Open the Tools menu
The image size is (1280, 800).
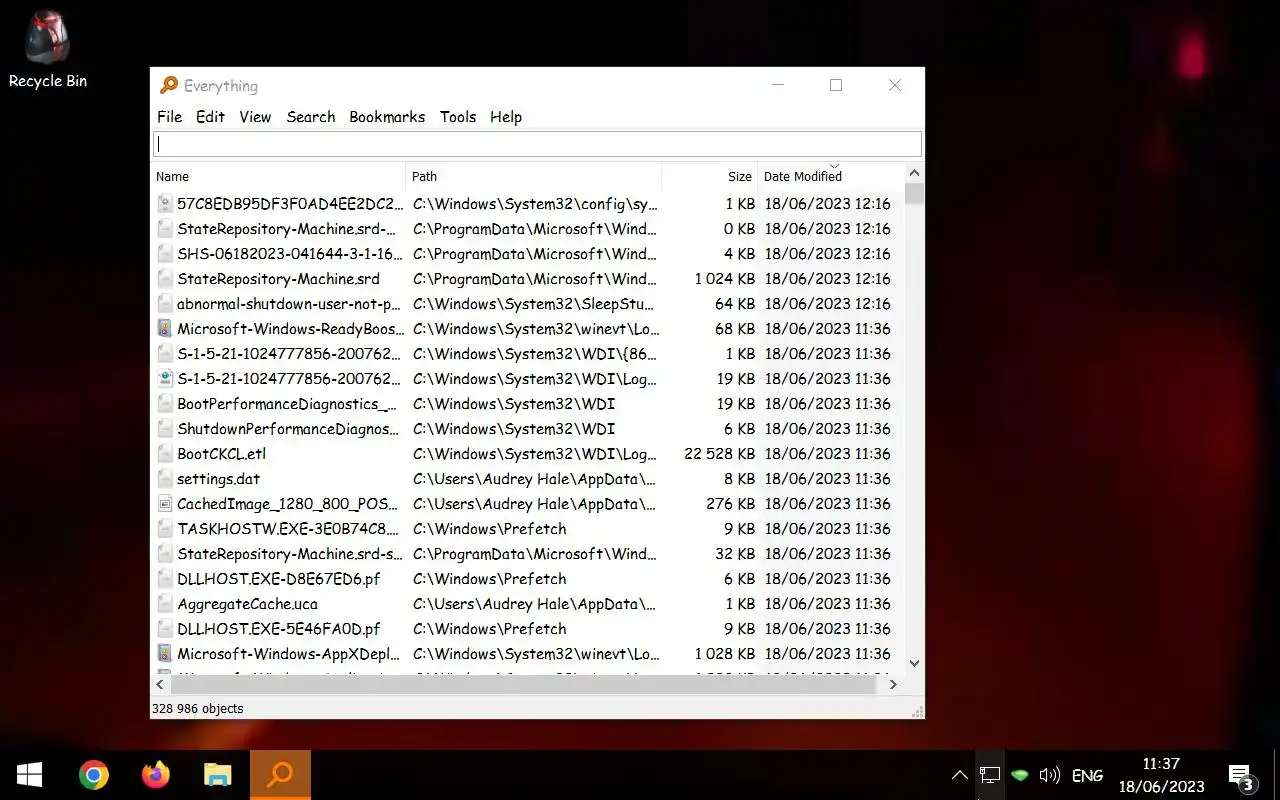[x=458, y=117]
